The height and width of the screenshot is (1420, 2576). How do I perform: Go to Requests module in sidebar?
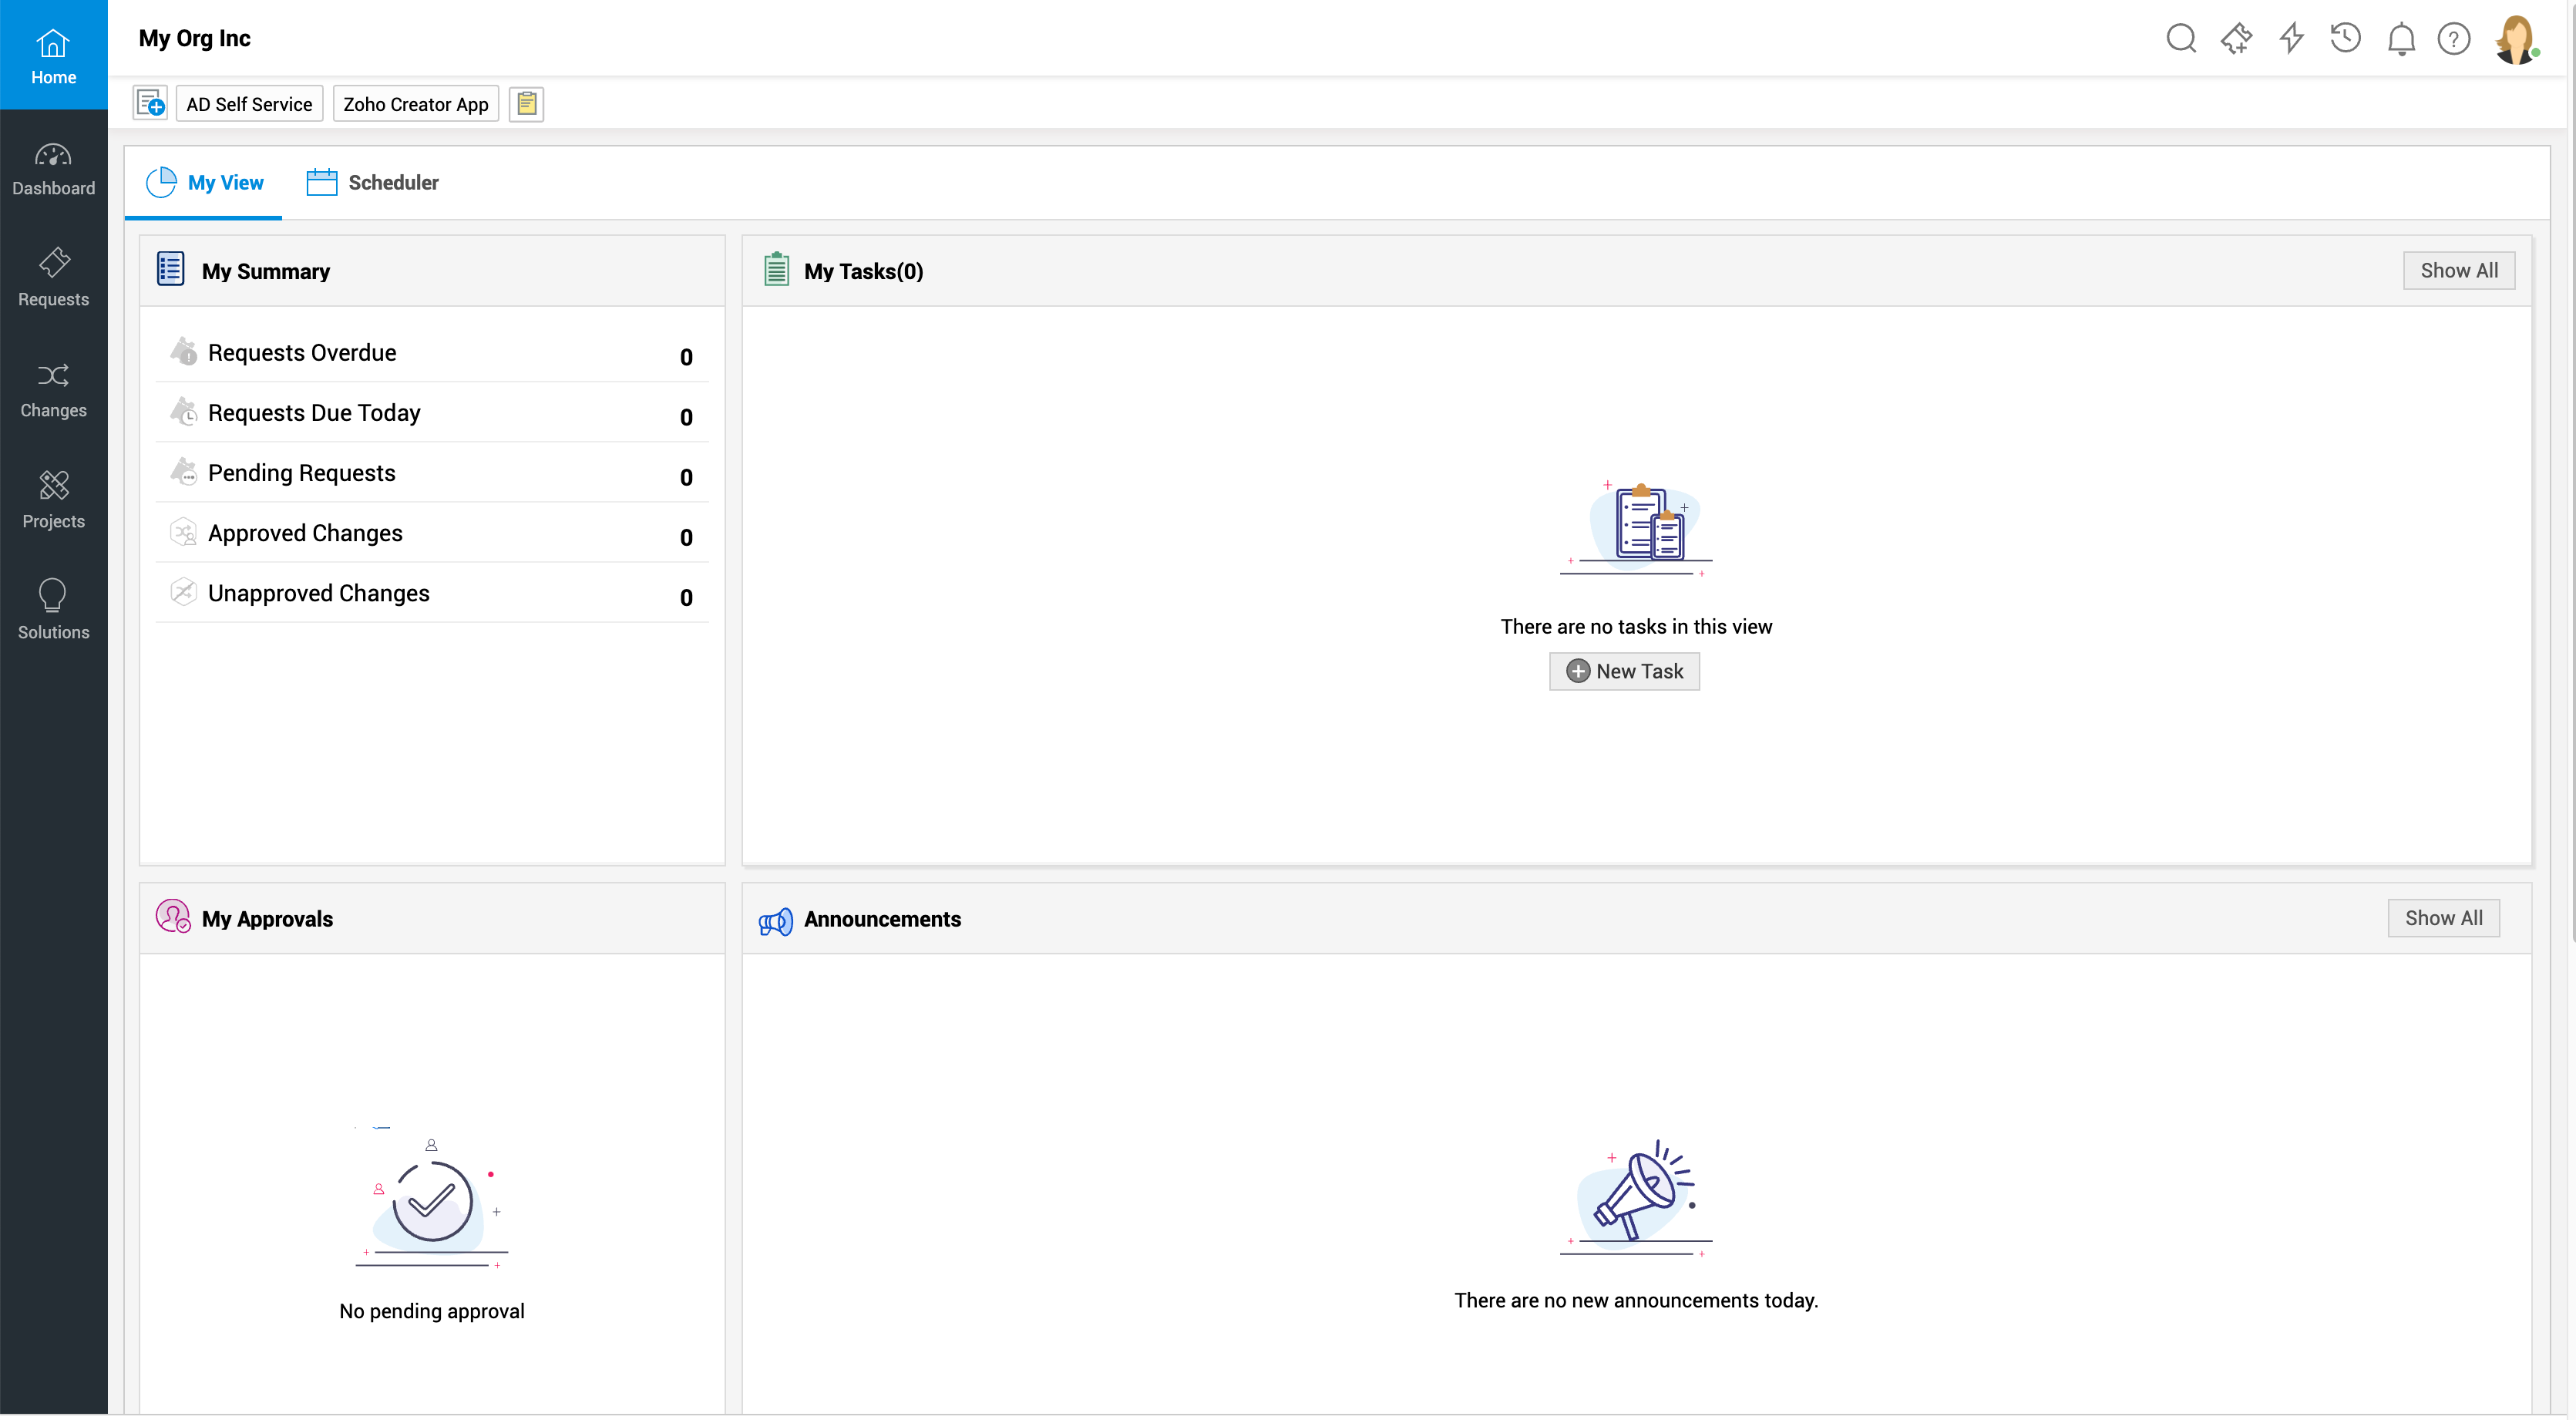(x=54, y=278)
